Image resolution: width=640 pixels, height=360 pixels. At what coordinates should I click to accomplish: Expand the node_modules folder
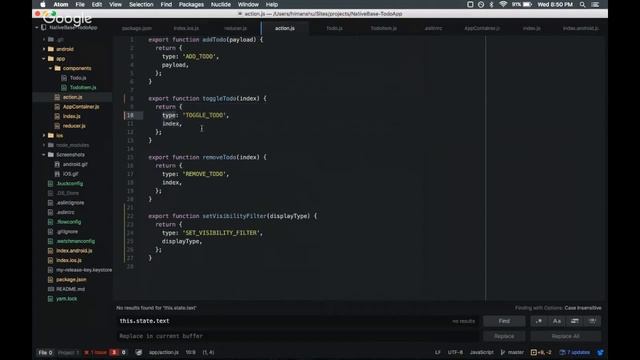(x=44, y=145)
